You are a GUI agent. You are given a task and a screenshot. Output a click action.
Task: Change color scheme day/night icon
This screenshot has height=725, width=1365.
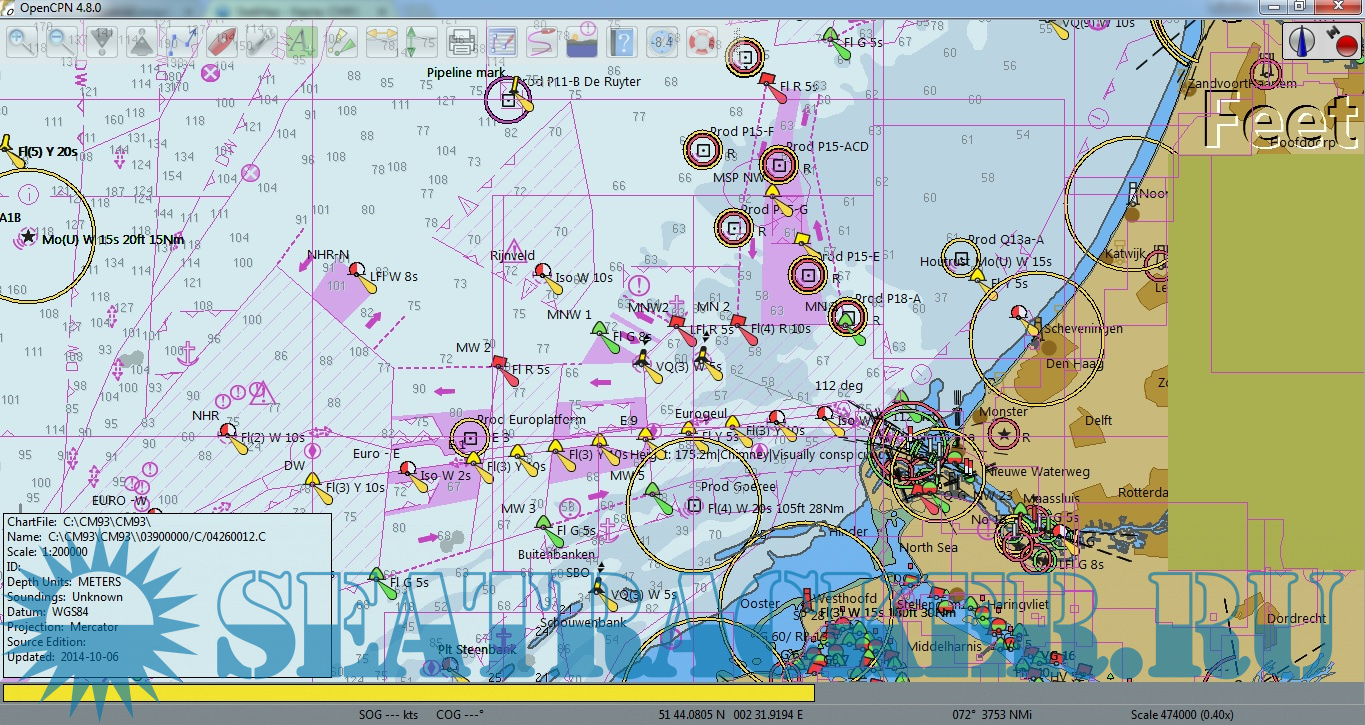[581, 43]
